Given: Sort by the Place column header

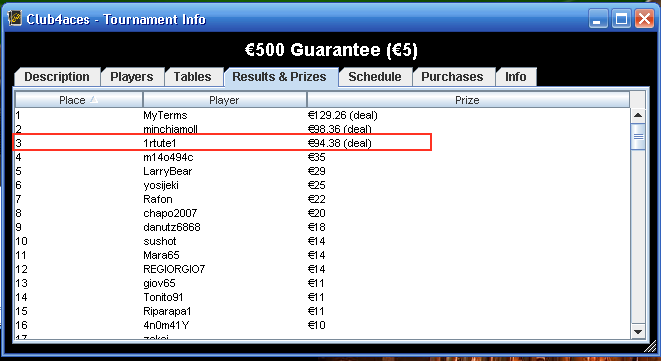Looking at the screenshot, I should pyautogui.click(x=79, y=100).
